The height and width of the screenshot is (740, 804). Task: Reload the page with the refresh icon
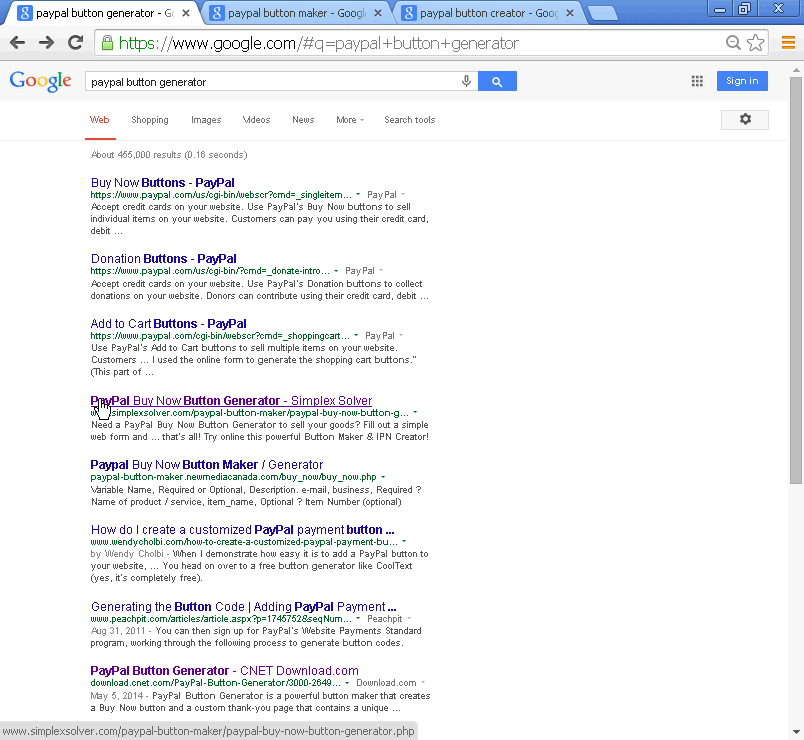pos(75,43)
